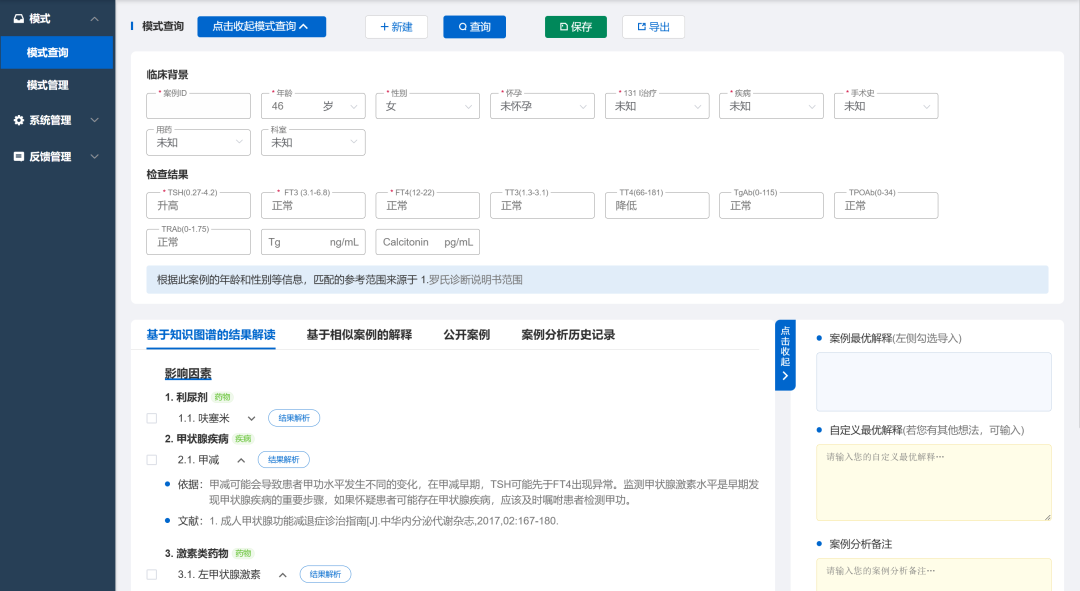Viewport: 1080px width, 591px height.
Task: Click the TSH result field showing 升高
Action: [x=198, y=206]
